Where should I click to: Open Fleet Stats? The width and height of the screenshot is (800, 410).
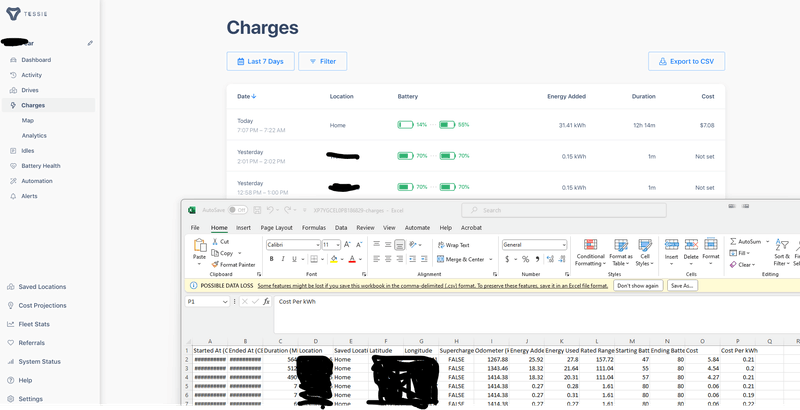(x=34, y=324)
